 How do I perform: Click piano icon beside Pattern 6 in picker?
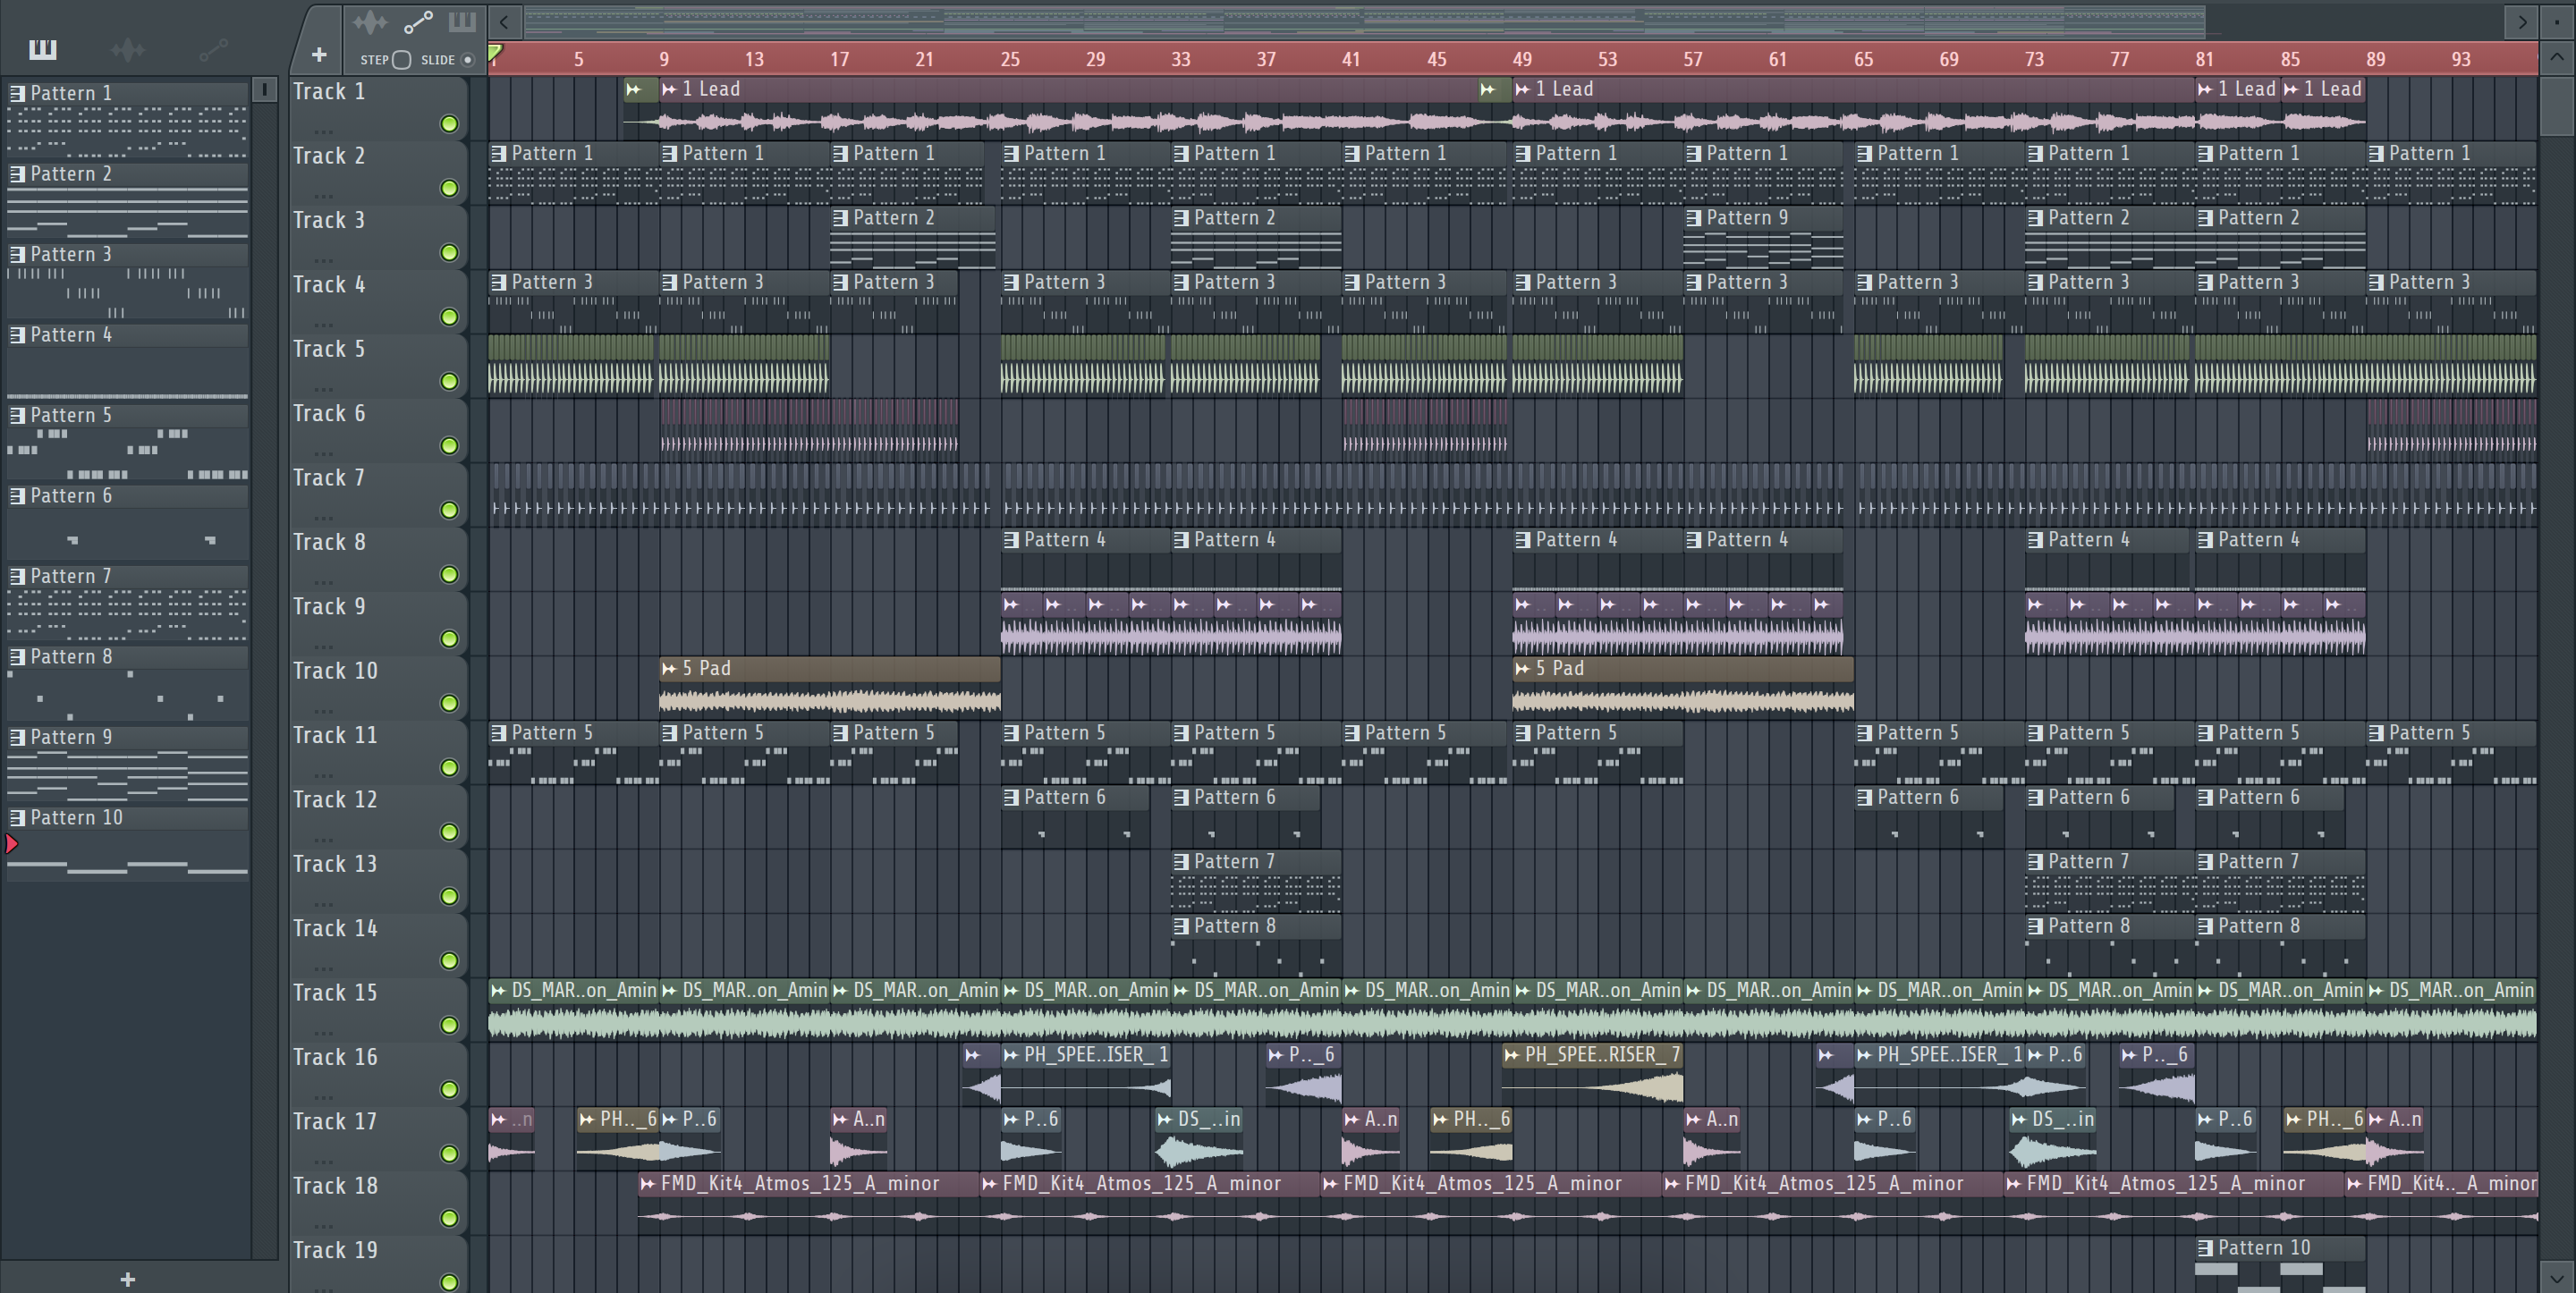(x=17, y=496)
